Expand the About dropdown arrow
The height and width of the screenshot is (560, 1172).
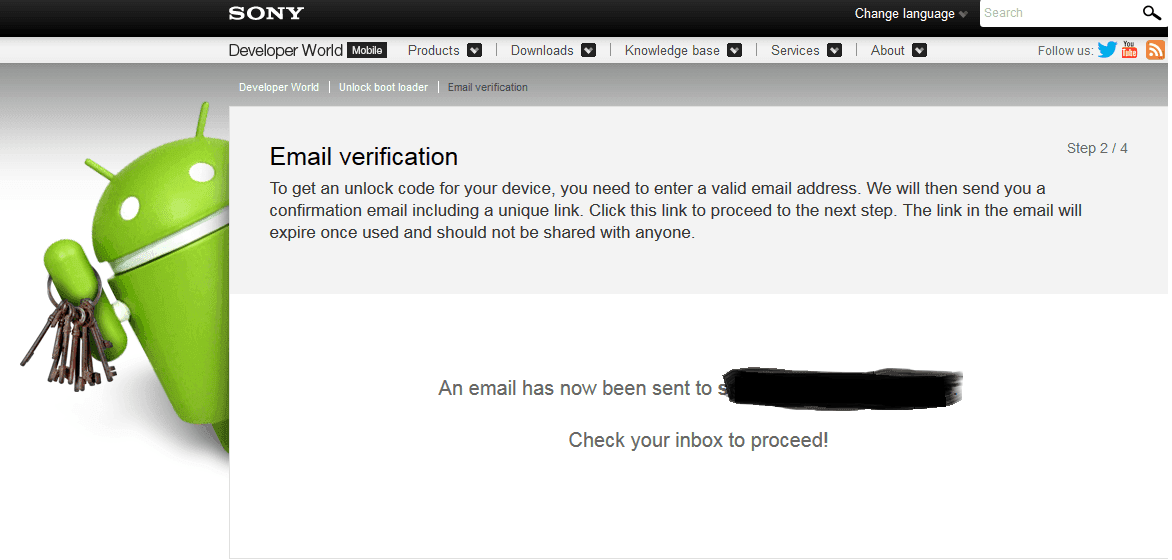(920, 50)
